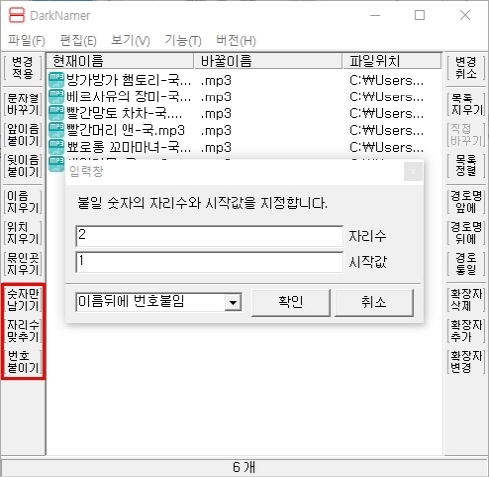The width and height of the screenshot is (489, 477).
Task: Click the 확장자 삭제 button
Action: pyautogui.click(x=466, y=300)
